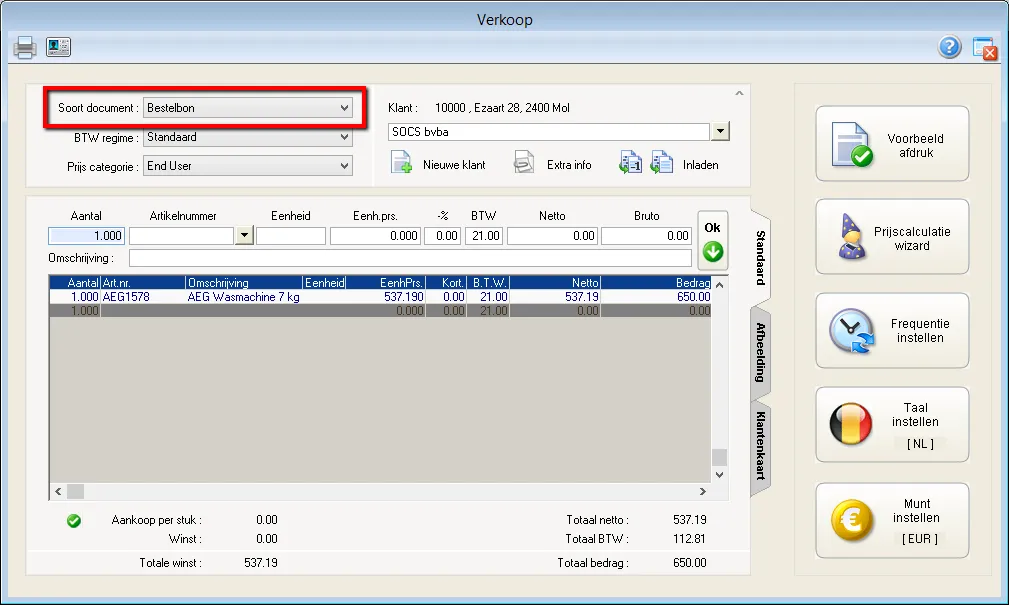Click the Extra info icon
Screen dimensions: 1009x605
[x=525, y=164]
